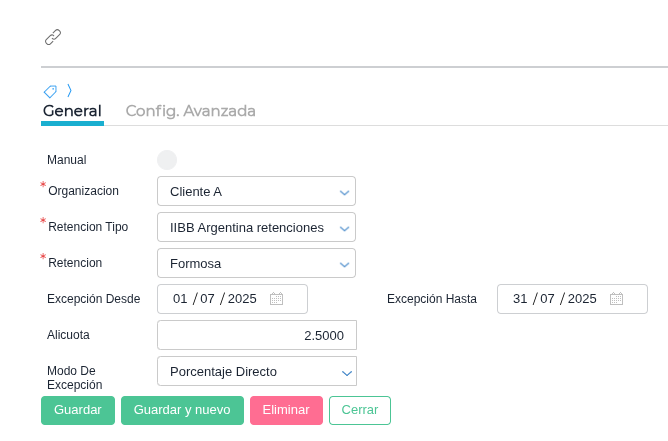Open calendar picker for Excepción Desde
Image resolution: width=668 pixels, height=441 pixels.
(x=277, y=299)
